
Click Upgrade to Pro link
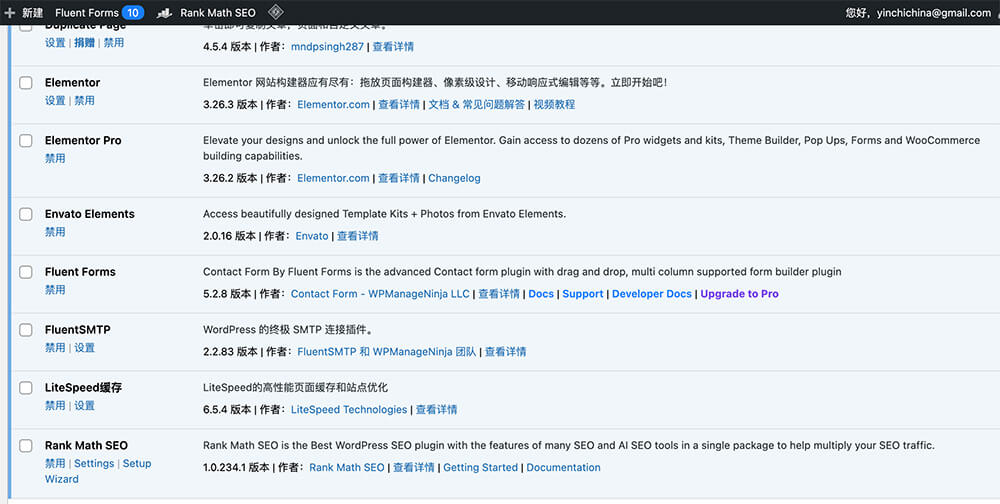coord(740,294)
